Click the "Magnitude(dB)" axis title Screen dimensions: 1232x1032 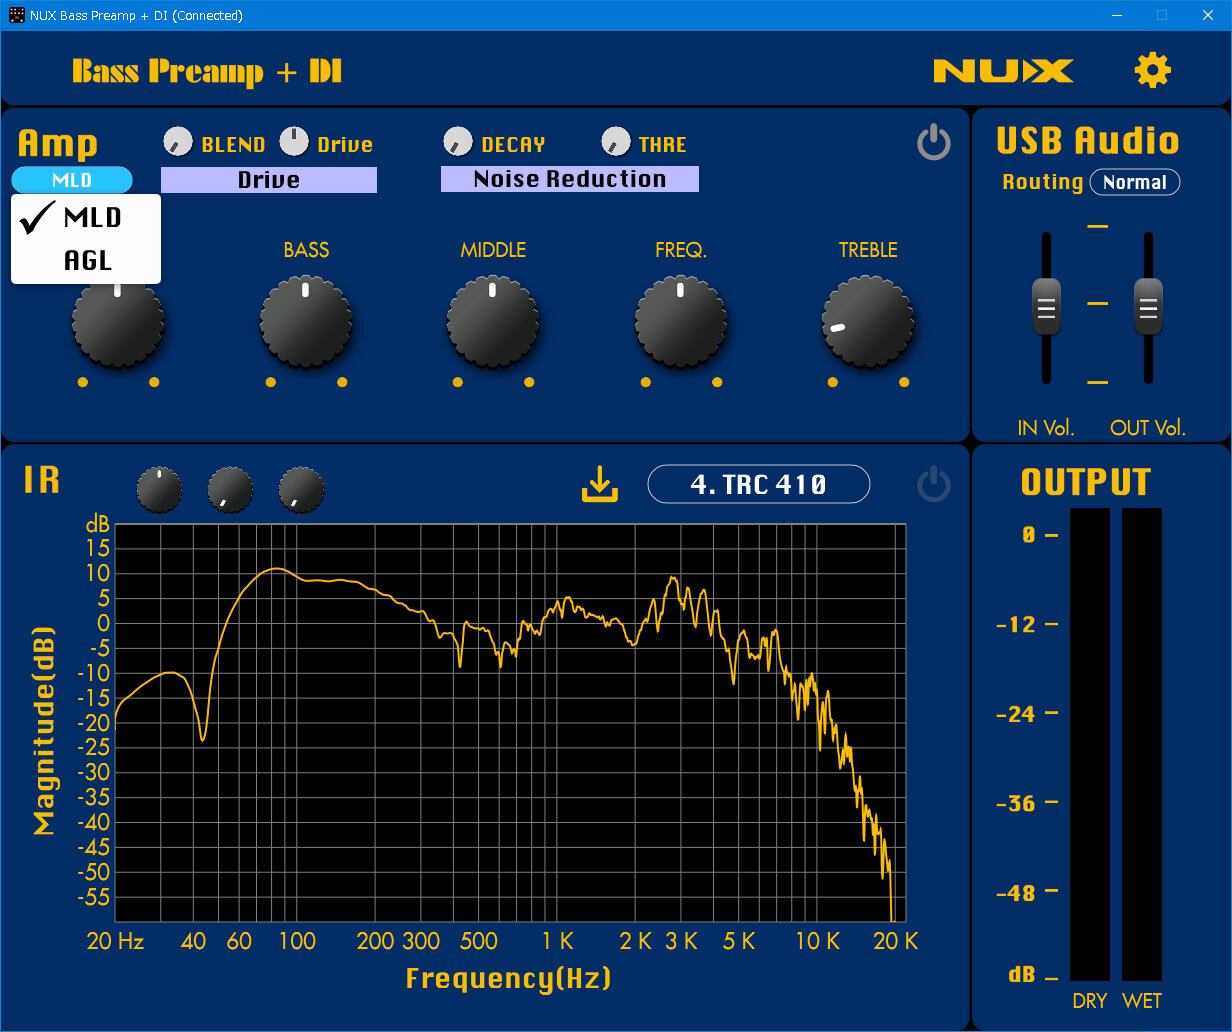(x=44, y=731)
